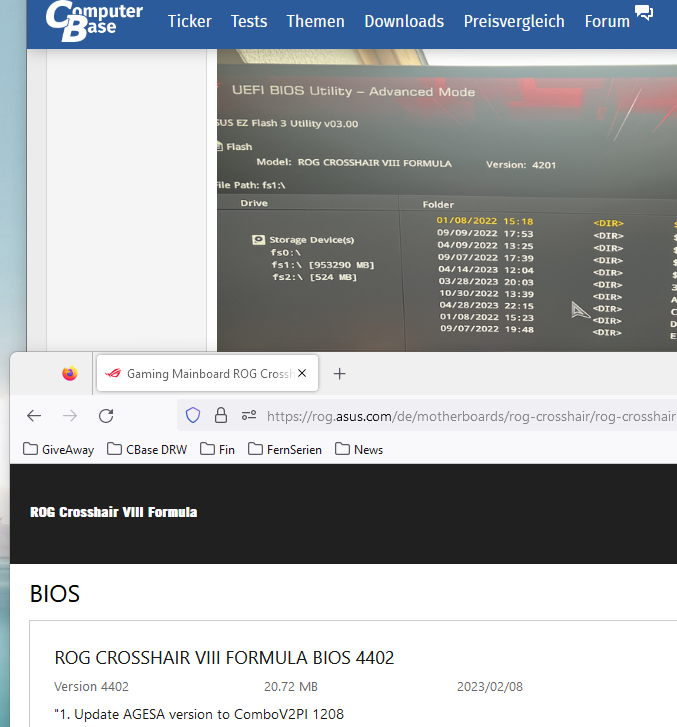Open the Forum link in ComputerBase header
The height and width of the screenshot is (727, 677).
click(607, 21)
